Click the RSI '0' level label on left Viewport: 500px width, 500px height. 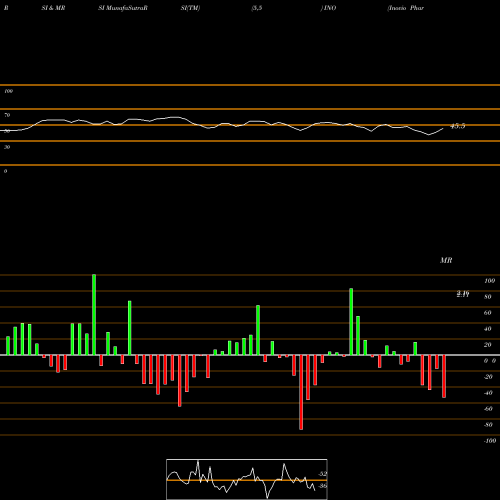pos(5,171)
